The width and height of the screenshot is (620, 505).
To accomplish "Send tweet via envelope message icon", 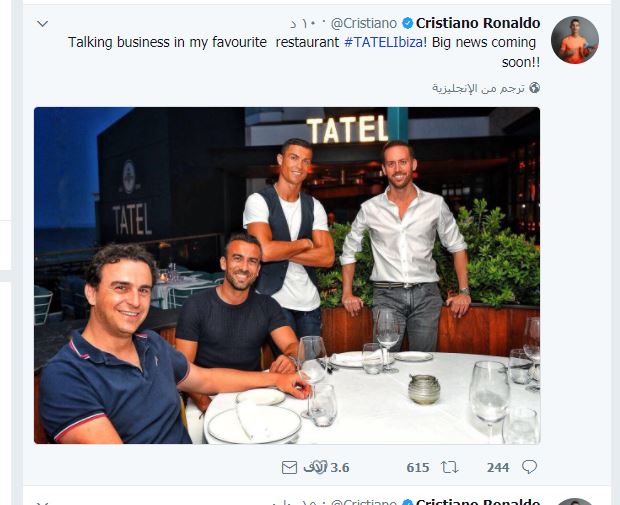I will [x=289, y=467].
